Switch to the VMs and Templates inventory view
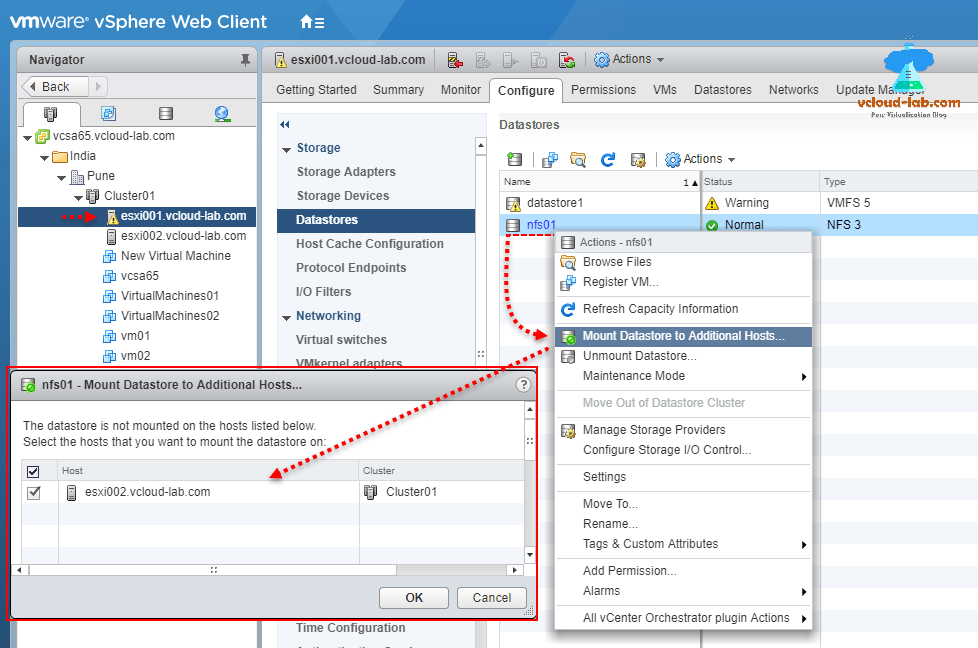The width and height of the screenshot is (978, 648). click(x=108, y=113)
